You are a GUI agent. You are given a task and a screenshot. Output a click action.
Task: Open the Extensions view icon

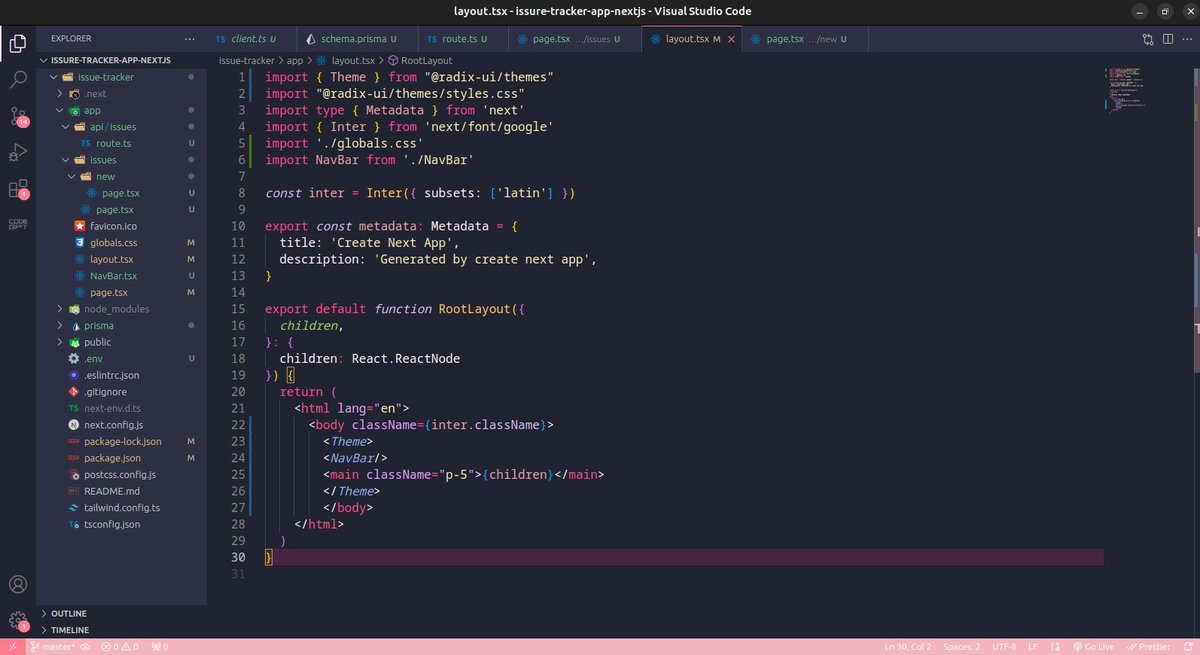[18, 188]
